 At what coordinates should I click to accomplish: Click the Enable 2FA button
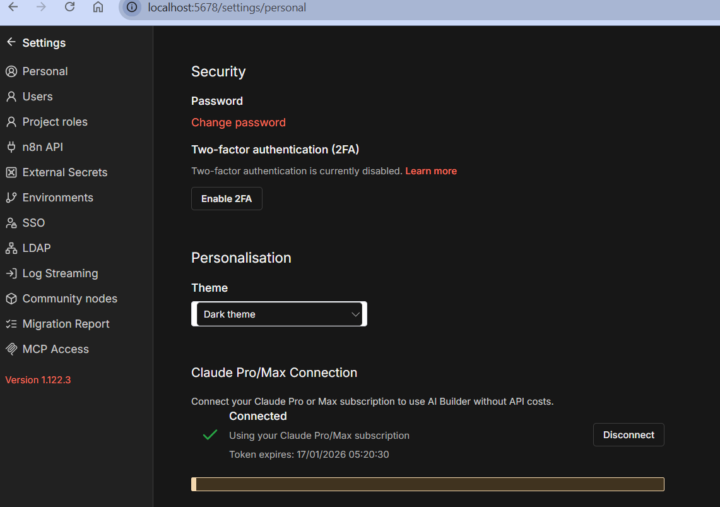227,198
